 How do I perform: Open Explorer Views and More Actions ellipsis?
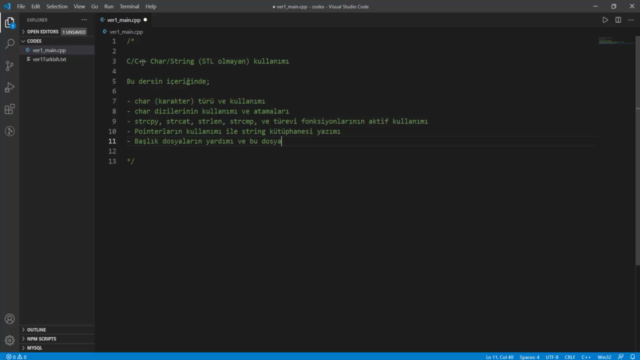click(84, 20)
